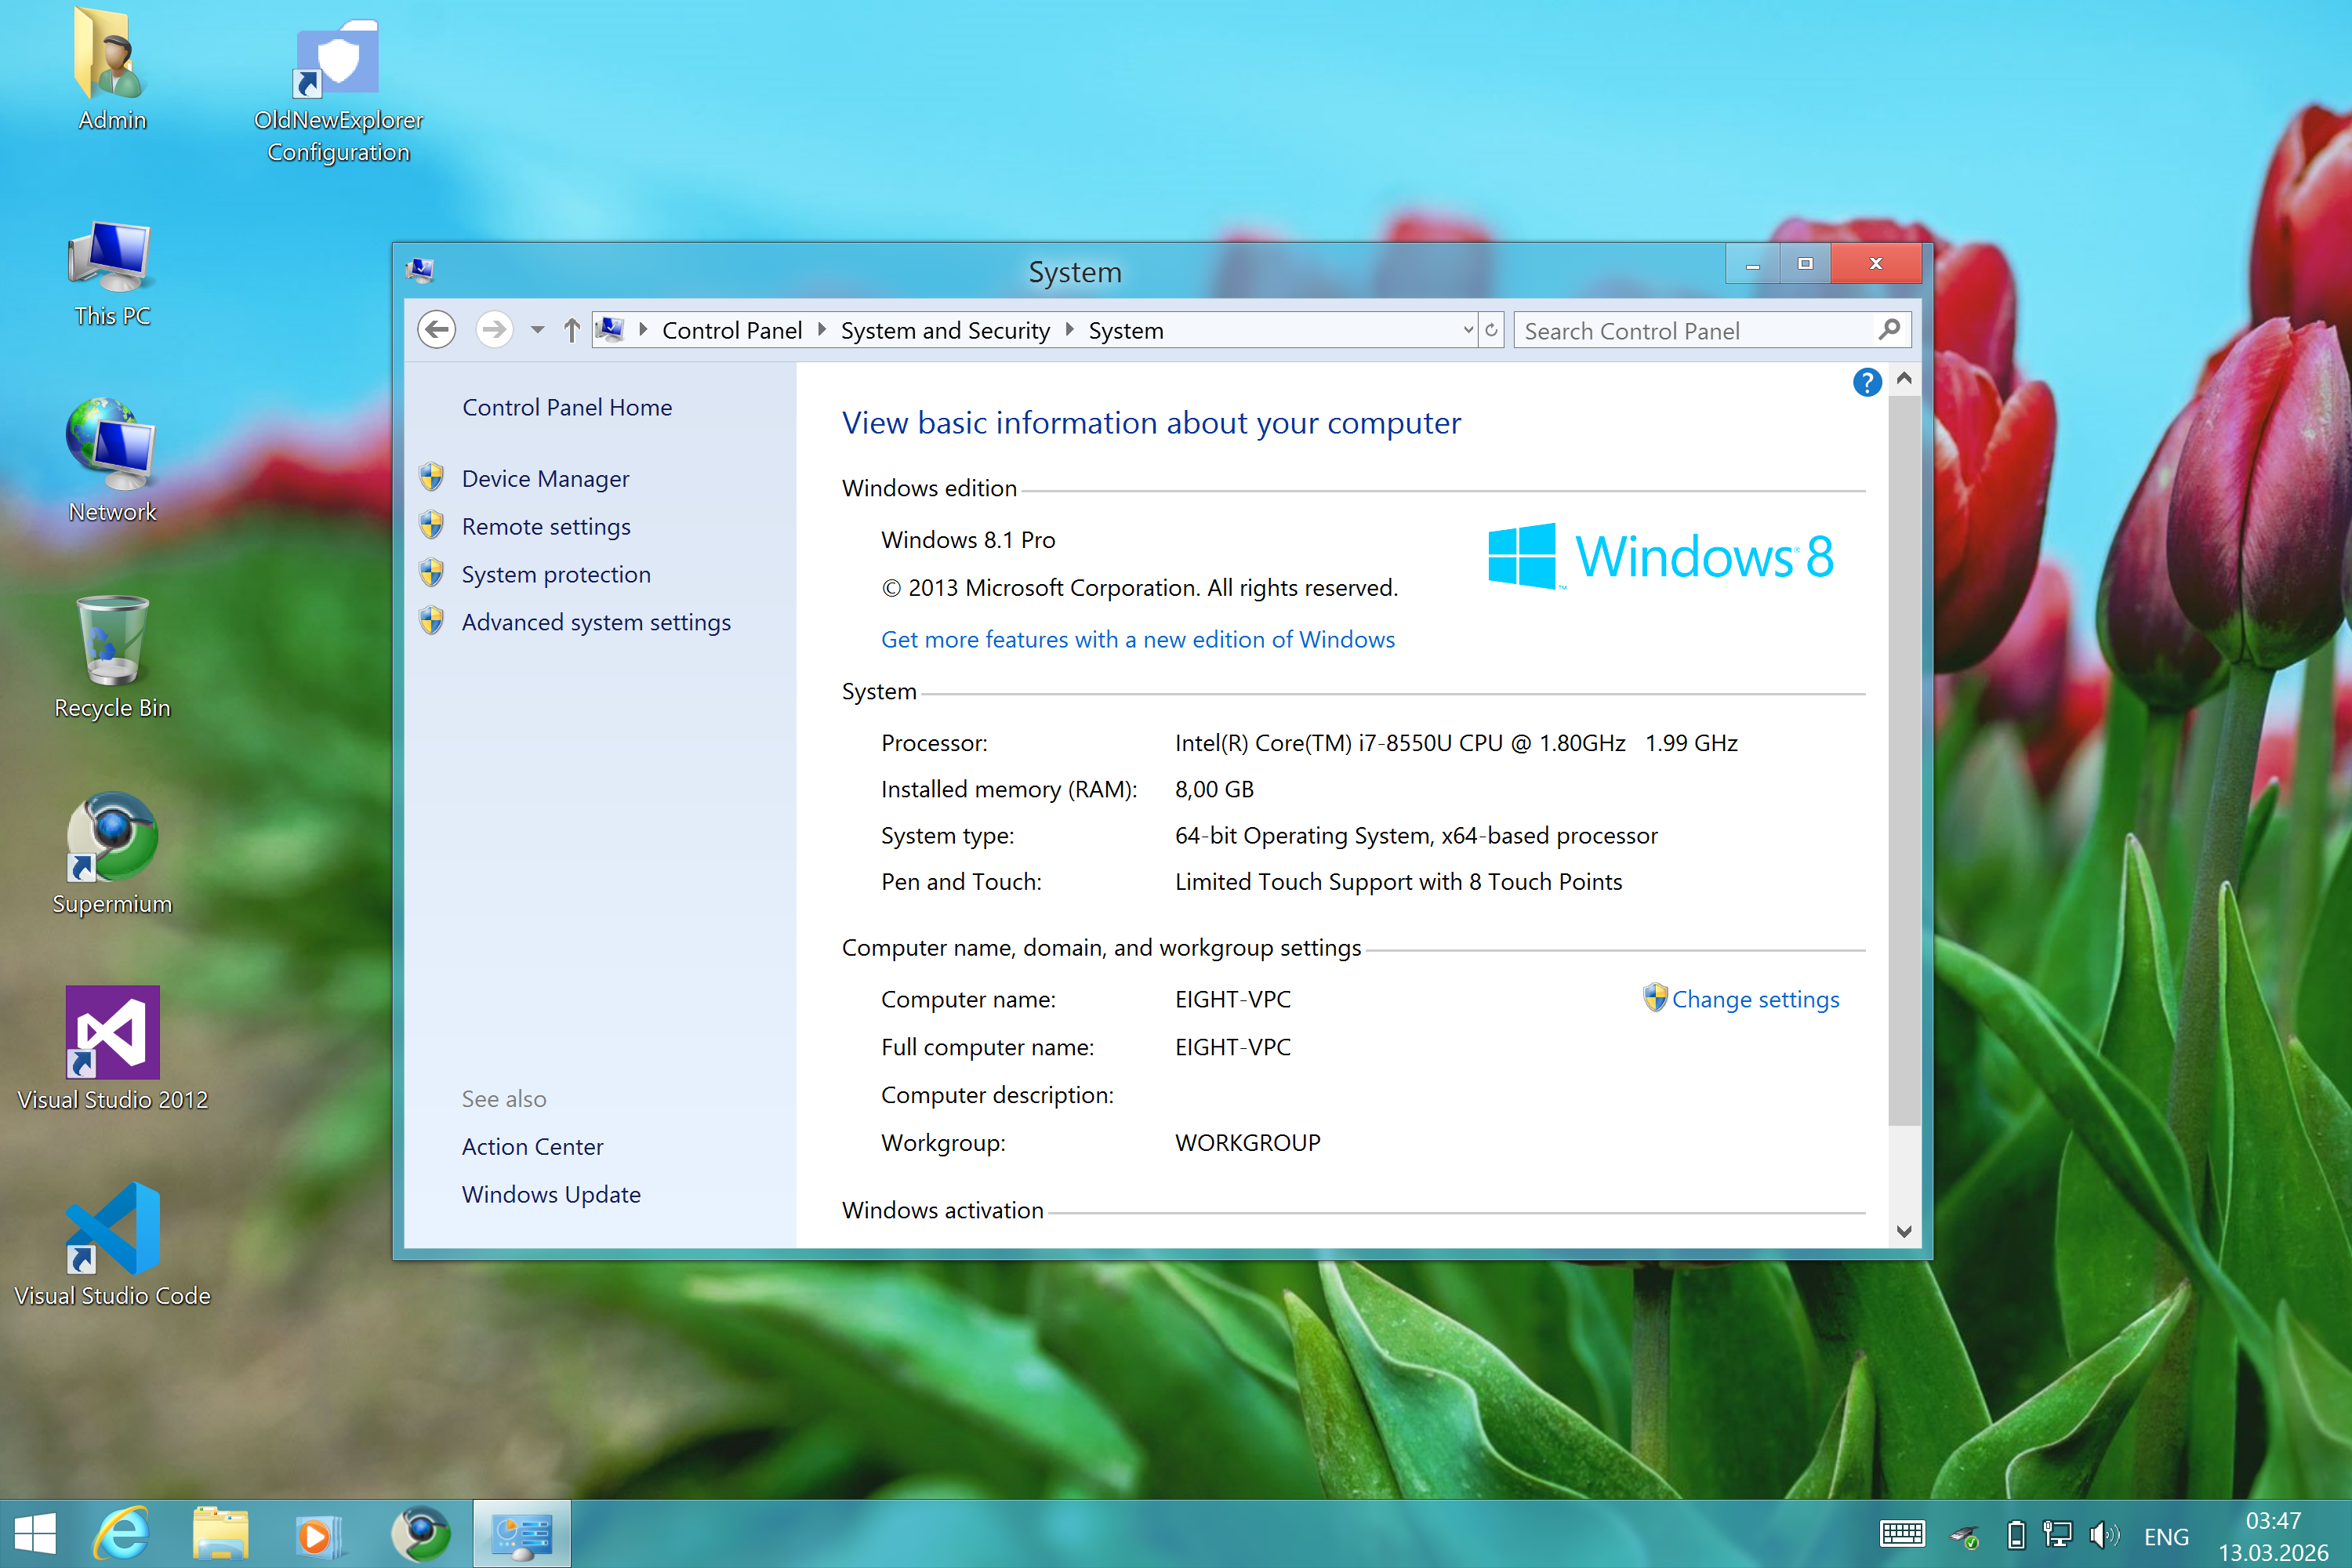Select the Visual Studio 2012 desktop shortcut

pyautogui.click(x=112, y=1048)
